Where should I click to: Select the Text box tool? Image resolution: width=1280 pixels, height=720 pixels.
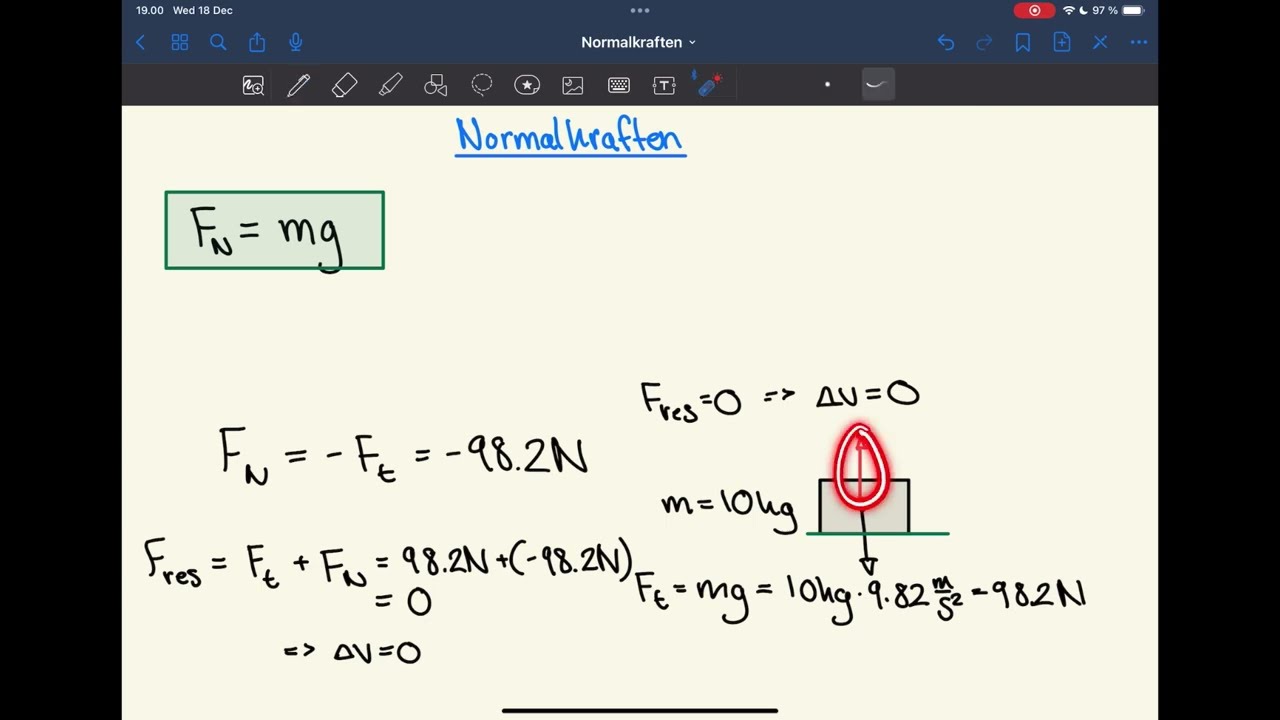[x=664, y=86]
